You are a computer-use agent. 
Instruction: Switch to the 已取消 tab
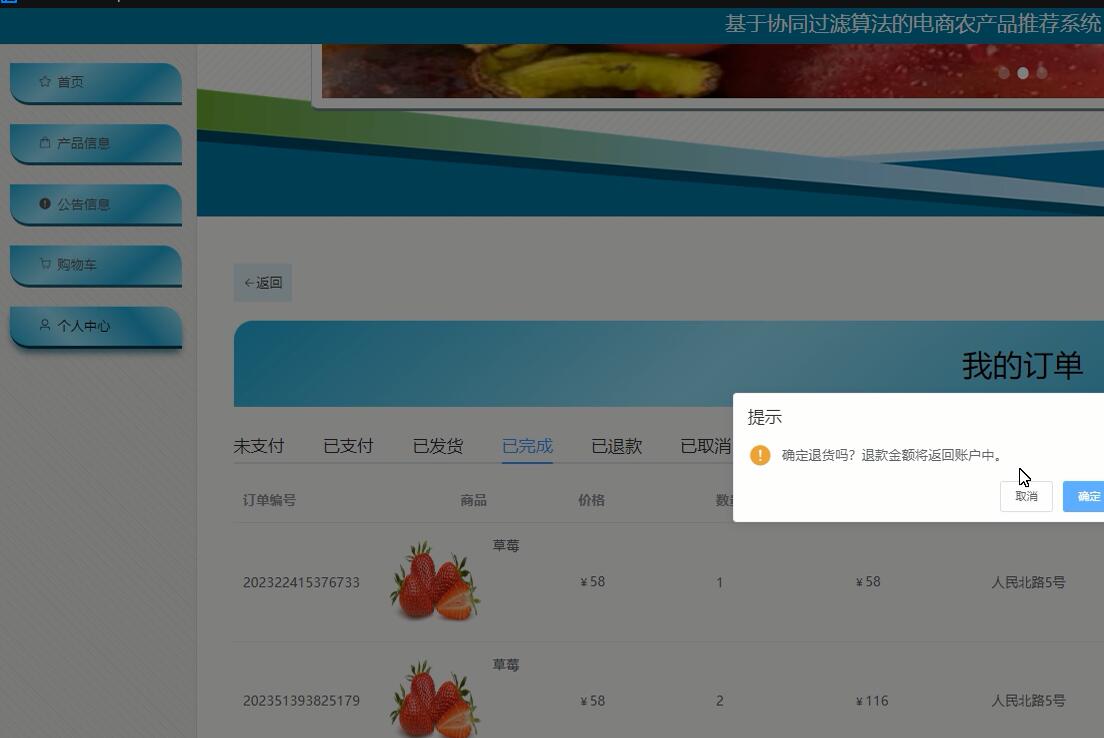pyautogui.click(x=705, y=446)
